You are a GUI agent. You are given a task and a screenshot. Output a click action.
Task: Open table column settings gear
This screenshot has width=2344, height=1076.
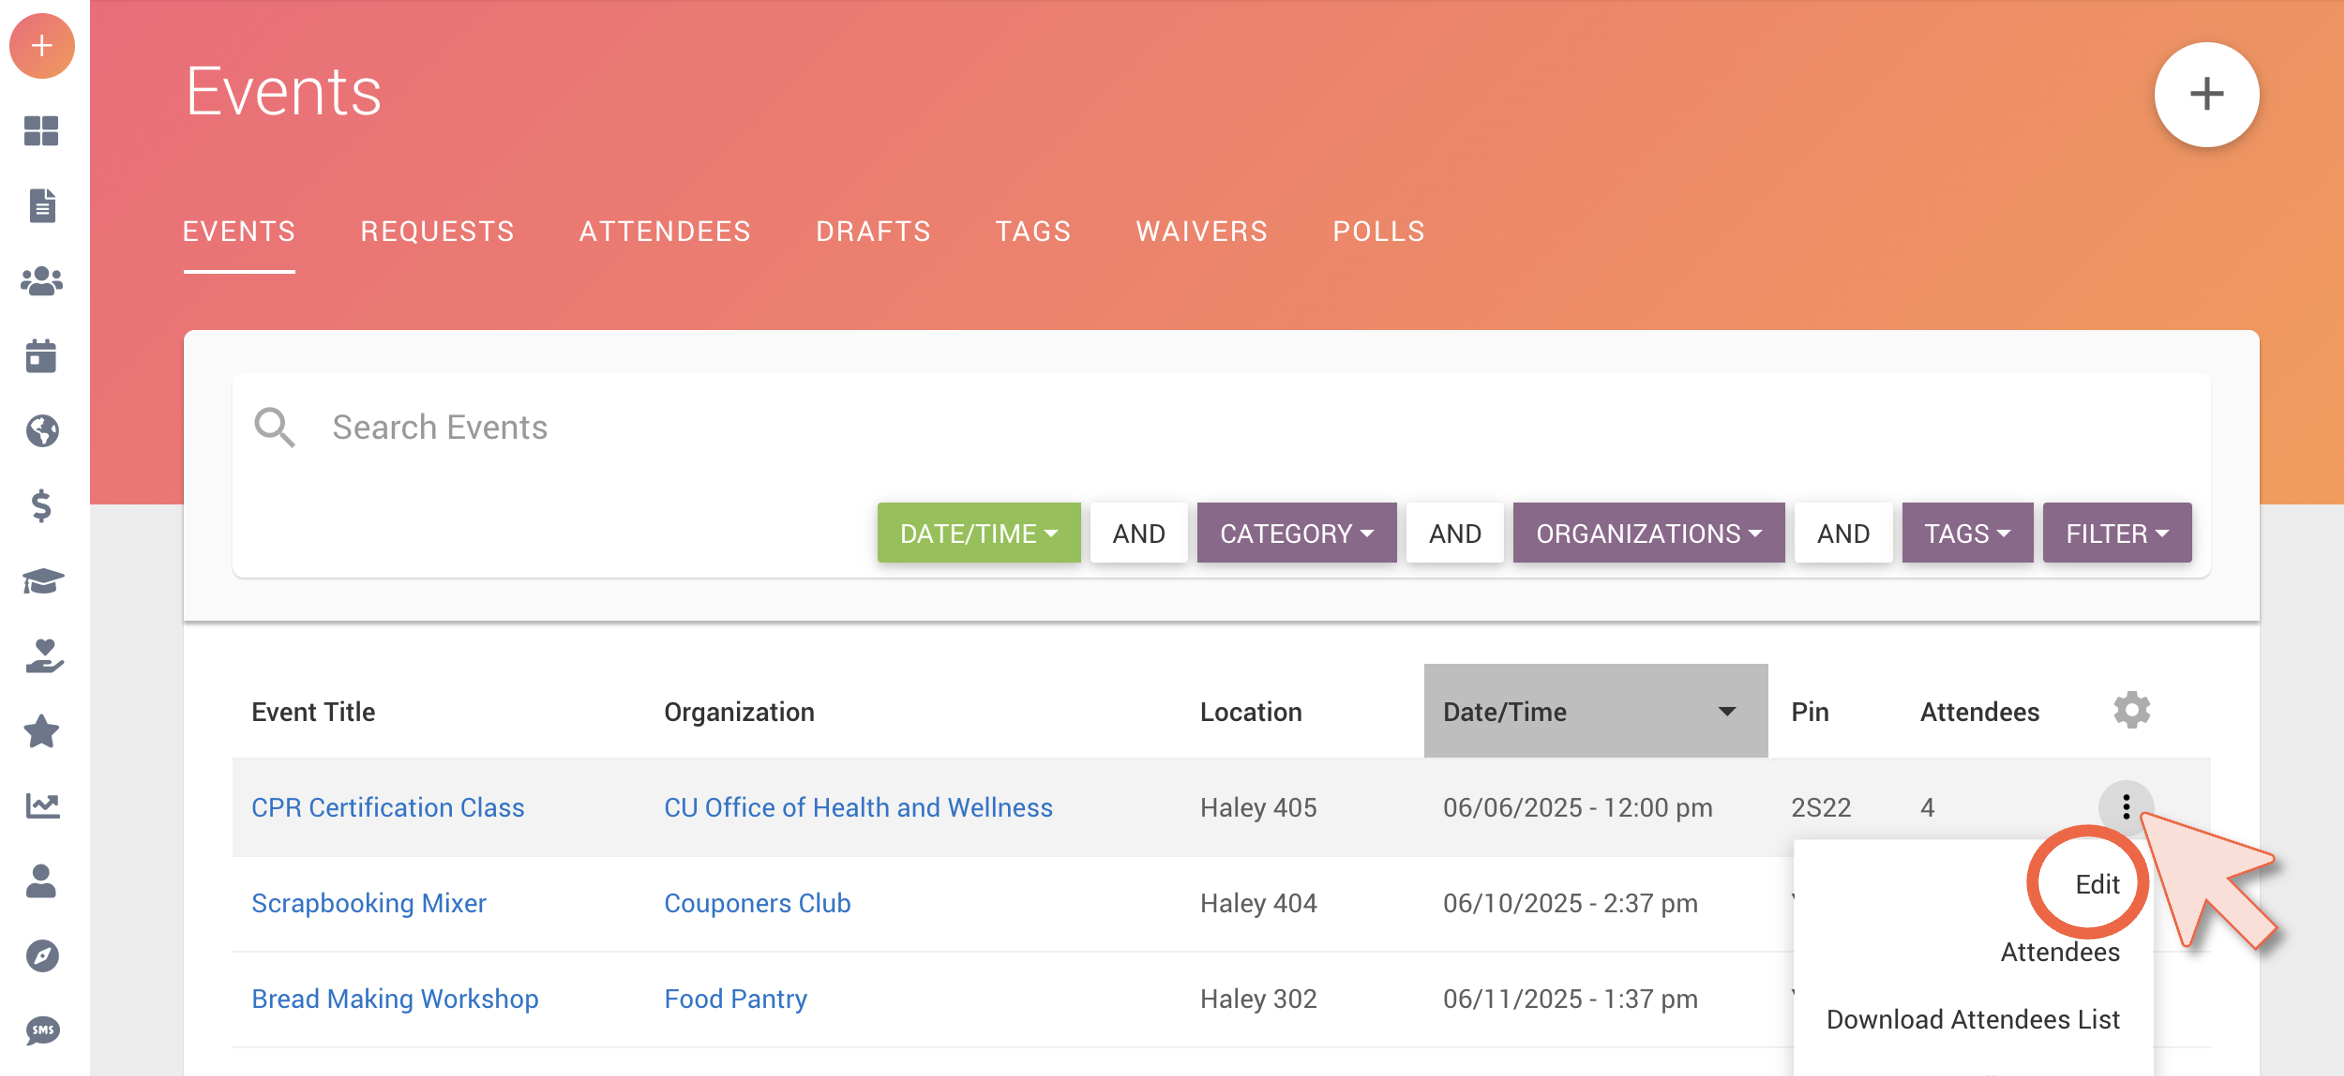pyautogui.click(x=2131, y=711)
